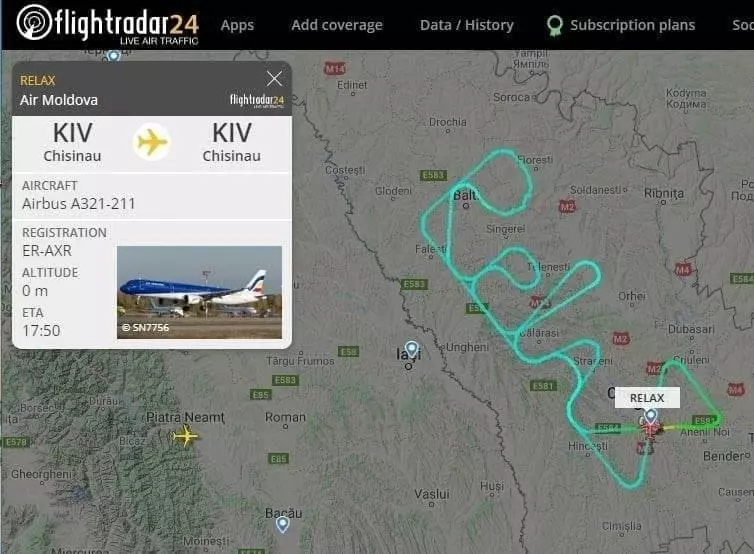Screen dimensions: 754x554
Task: Click the airport pin at top left of map
Action: coord(113,56)
